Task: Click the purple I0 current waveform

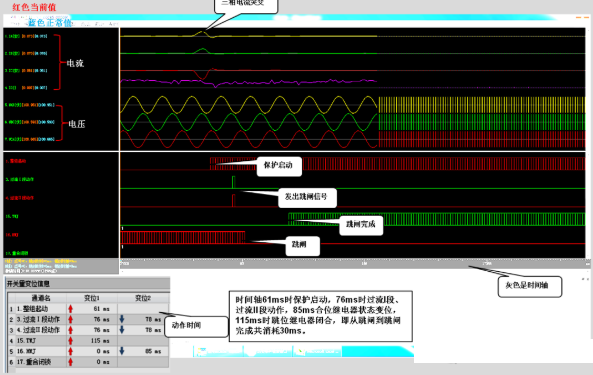Action: point(248,82)
